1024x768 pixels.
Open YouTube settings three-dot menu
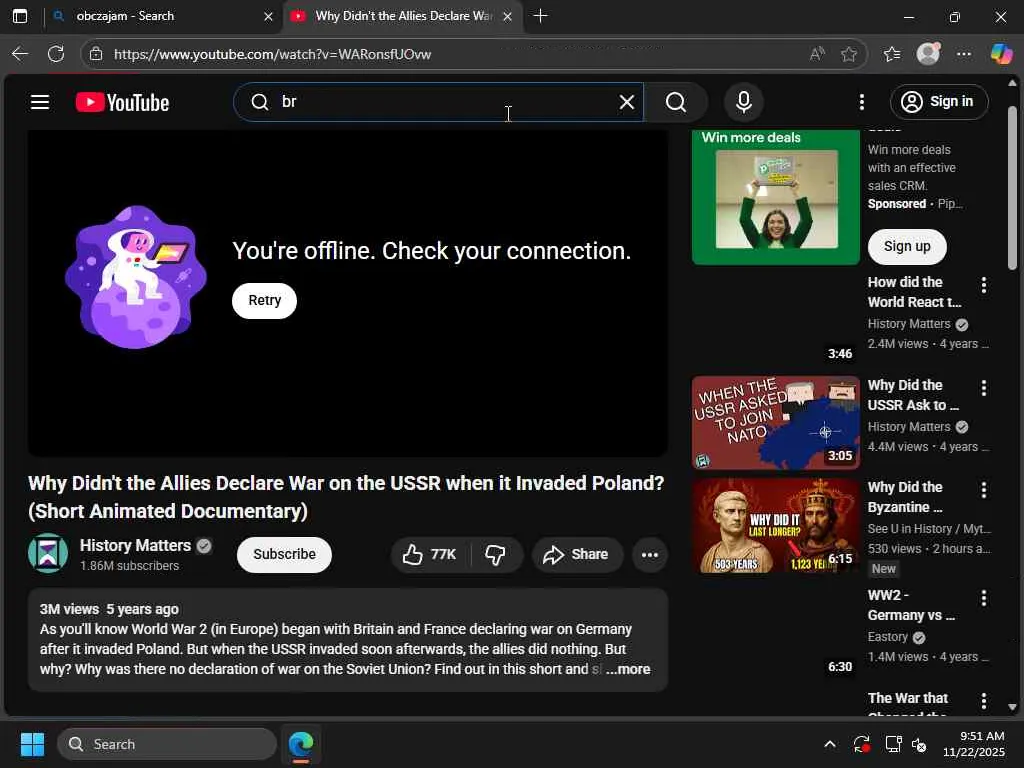pyautogui.click(x=861, y=102)
